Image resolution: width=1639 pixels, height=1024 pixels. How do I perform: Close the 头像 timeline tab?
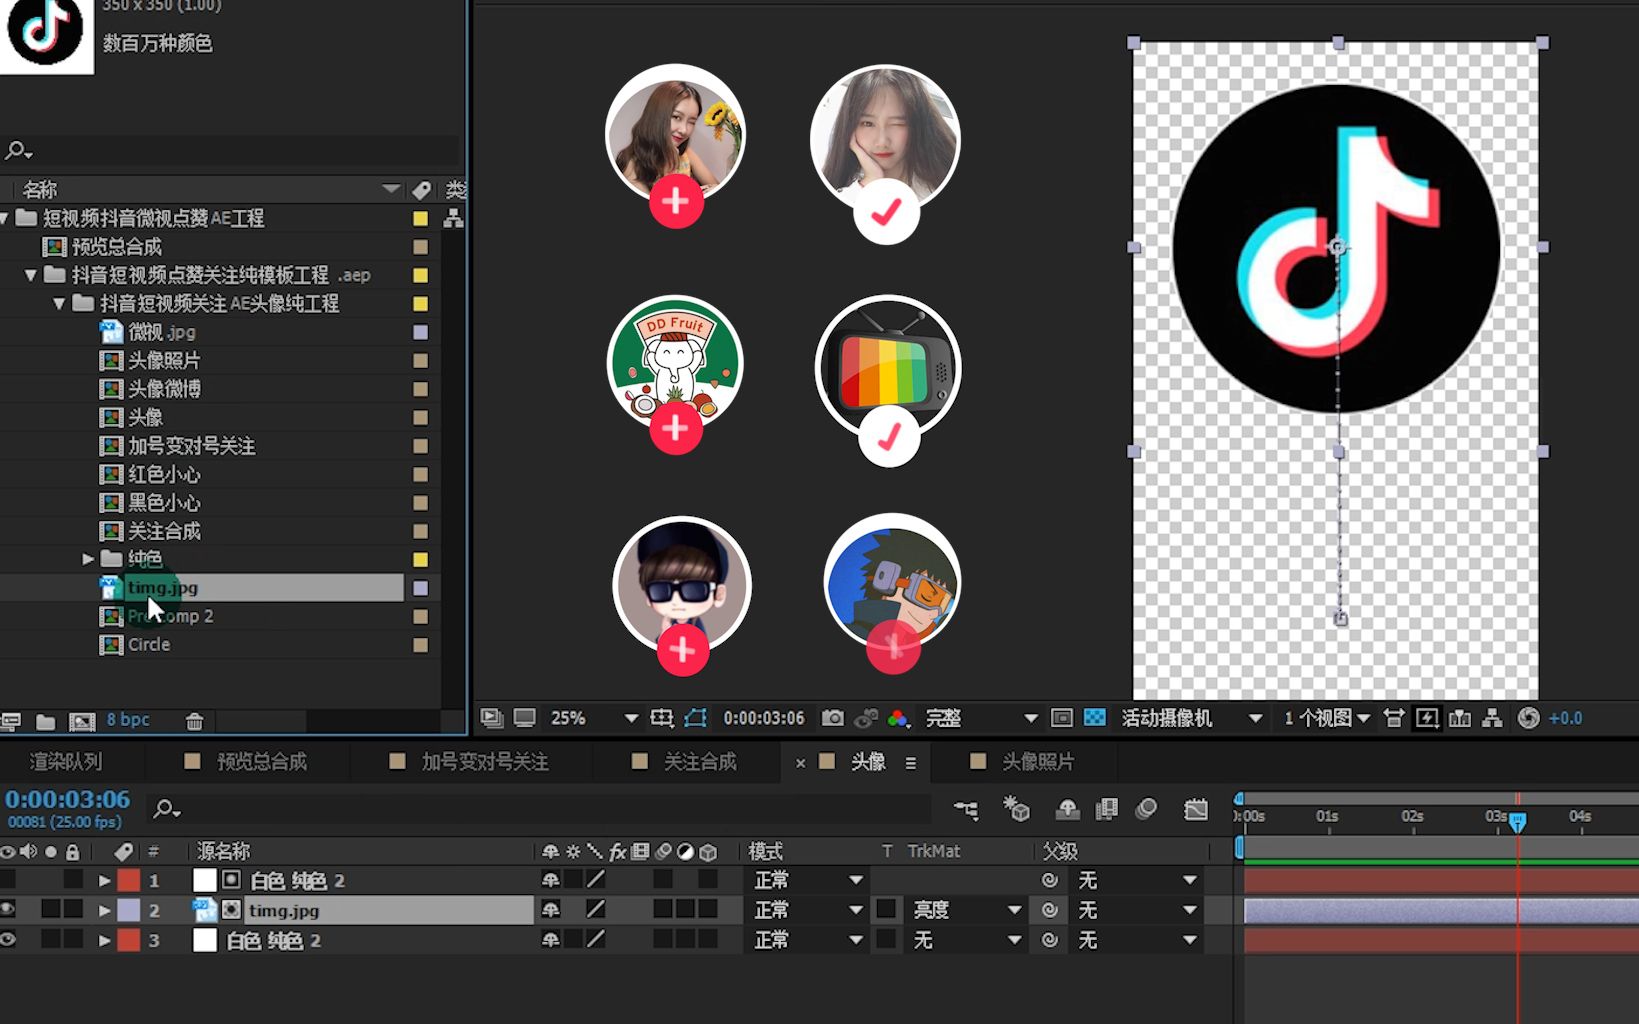pyautogui.click(x=800, y=763)
